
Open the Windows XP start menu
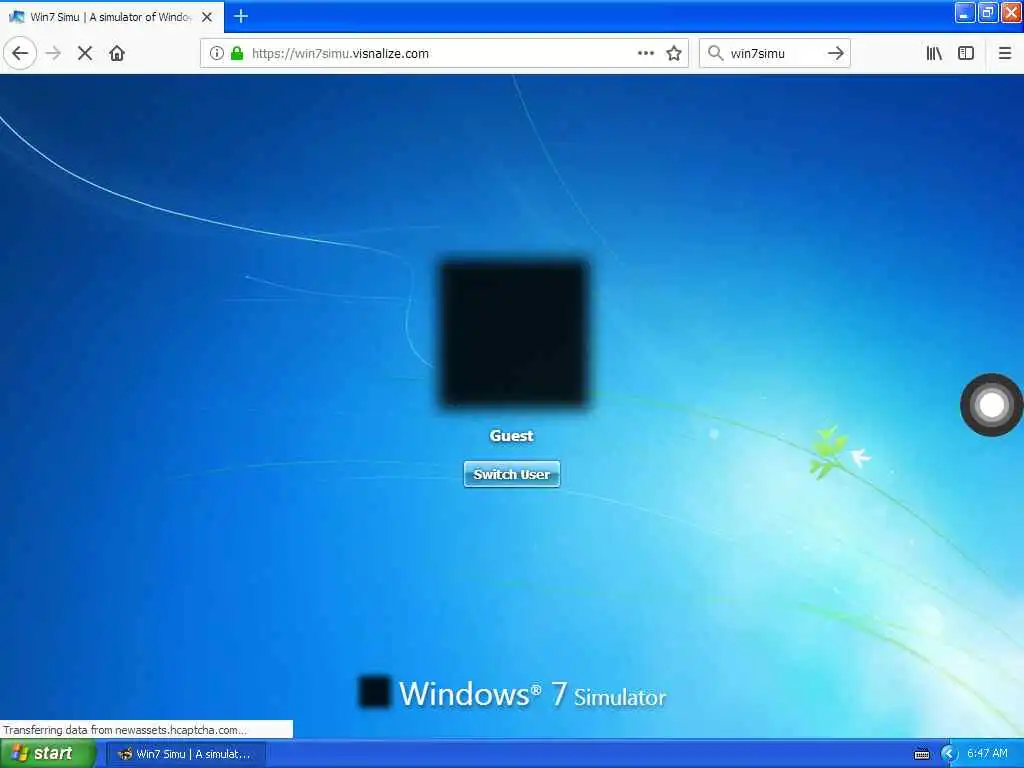pos(47,754)
